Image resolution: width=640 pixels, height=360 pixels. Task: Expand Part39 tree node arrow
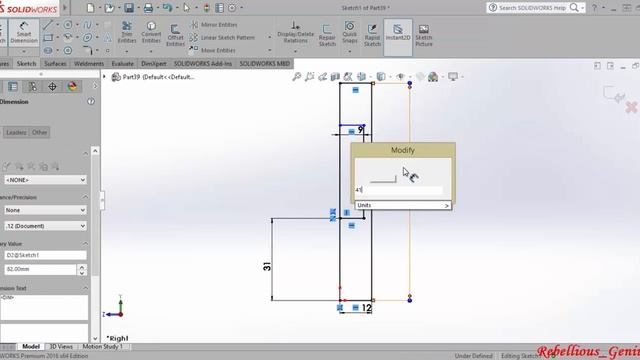104,77
